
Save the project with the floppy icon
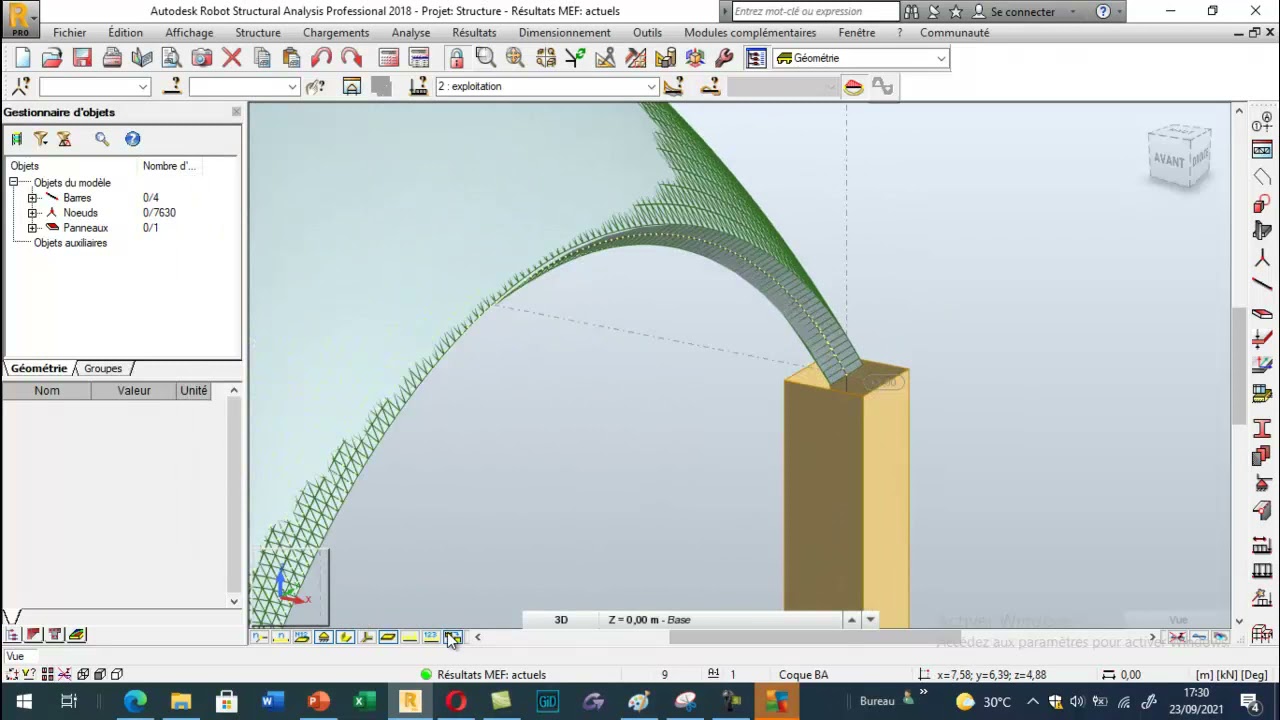[82, 58]
